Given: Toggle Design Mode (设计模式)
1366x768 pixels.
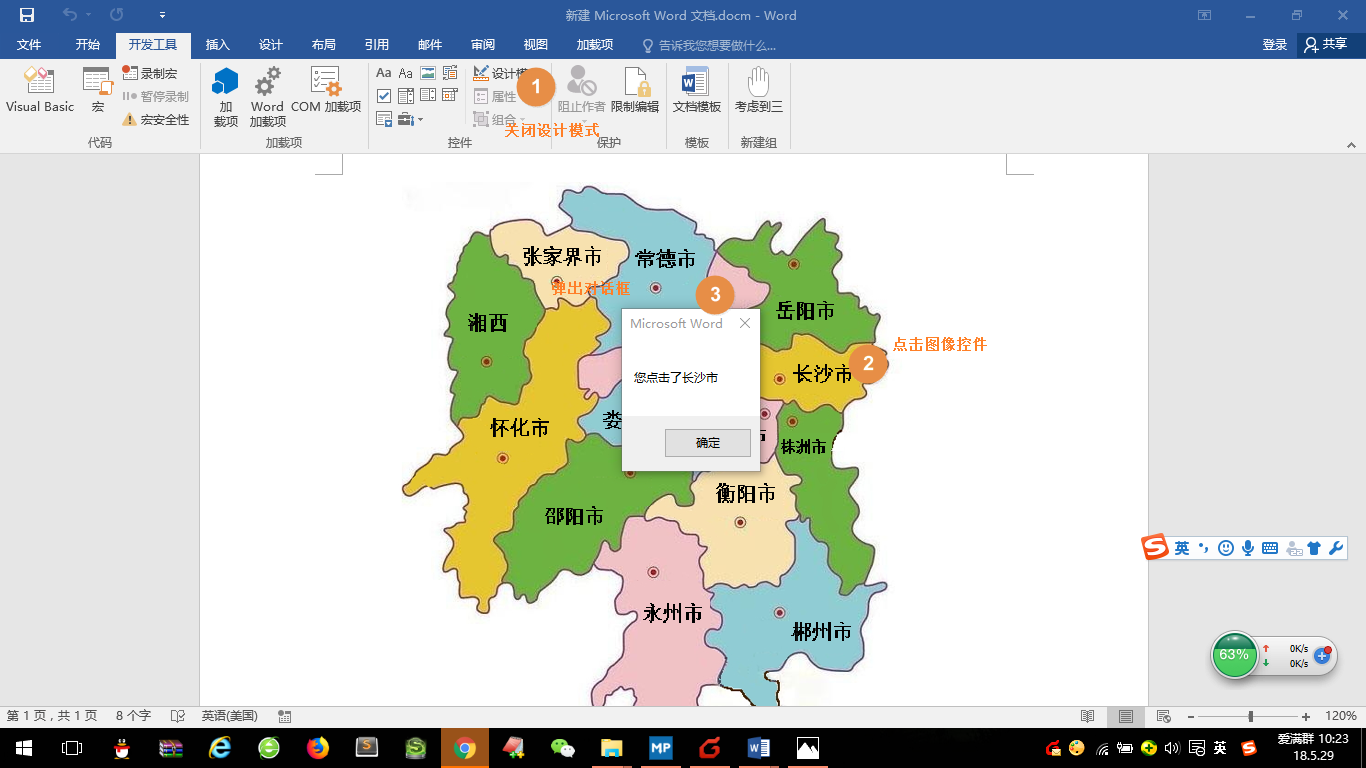Looking at the screenshot, I should [501, 73].
